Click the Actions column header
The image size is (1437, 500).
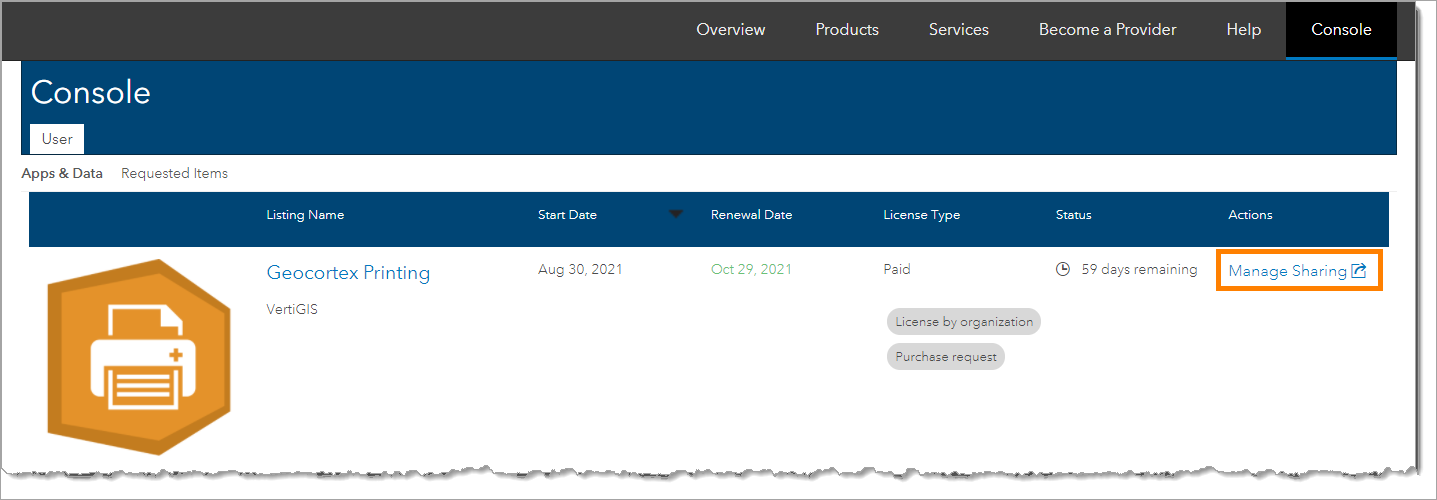pos(1250,215)
